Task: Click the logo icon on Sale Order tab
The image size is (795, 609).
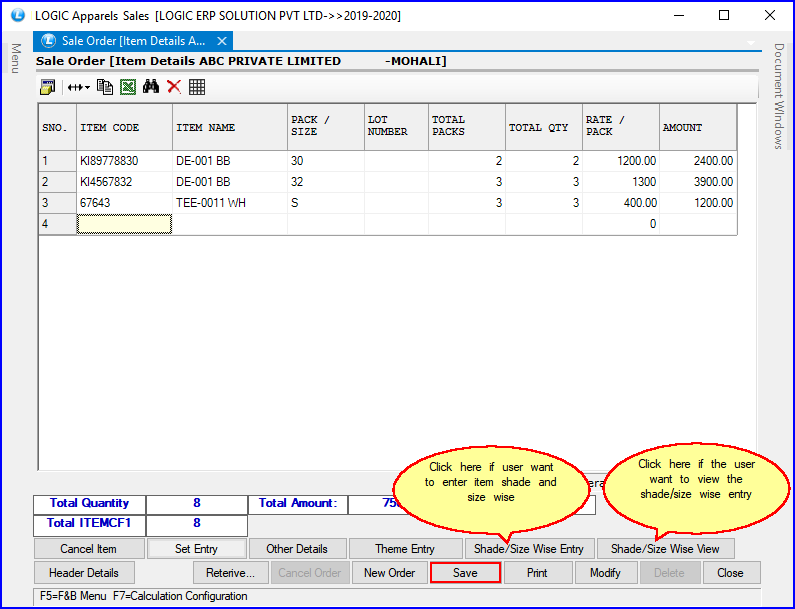Action: (48, 41)
